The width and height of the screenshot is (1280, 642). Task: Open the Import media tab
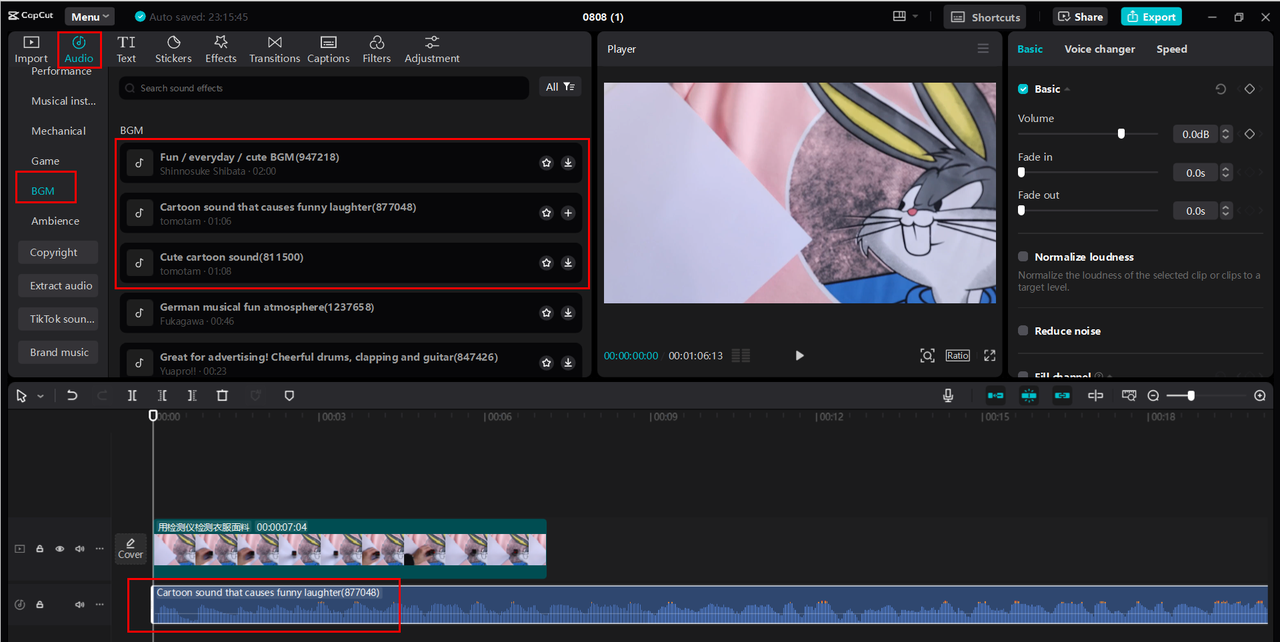coord(31,49)
